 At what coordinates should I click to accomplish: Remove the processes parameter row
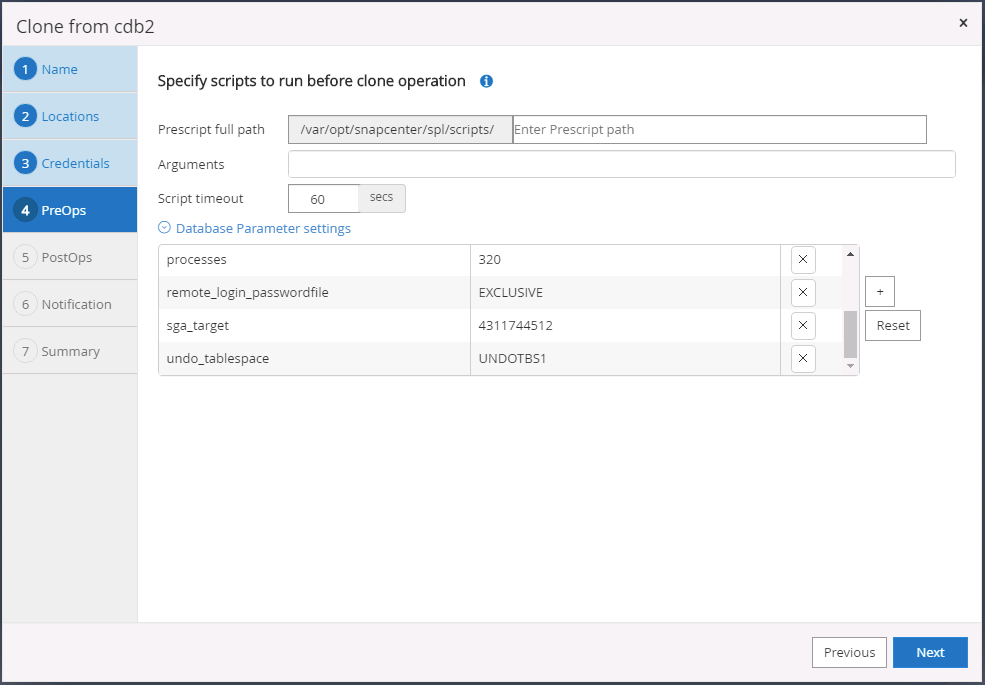[x=803, y=260]
